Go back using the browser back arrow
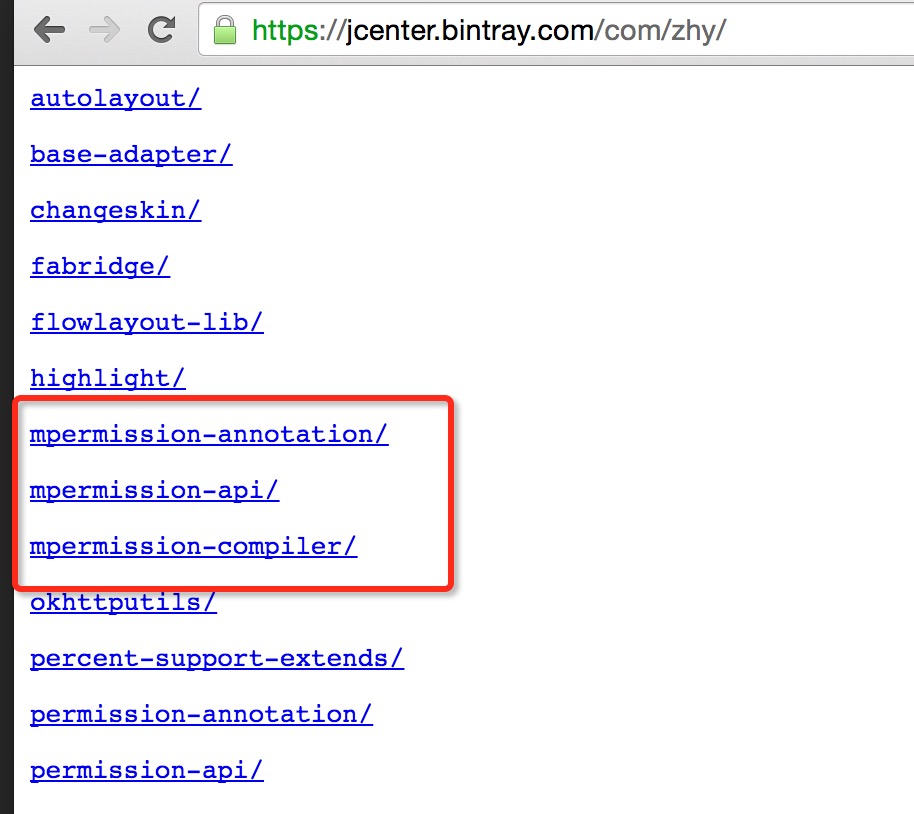Screen dimensions: 914x814 49,30
